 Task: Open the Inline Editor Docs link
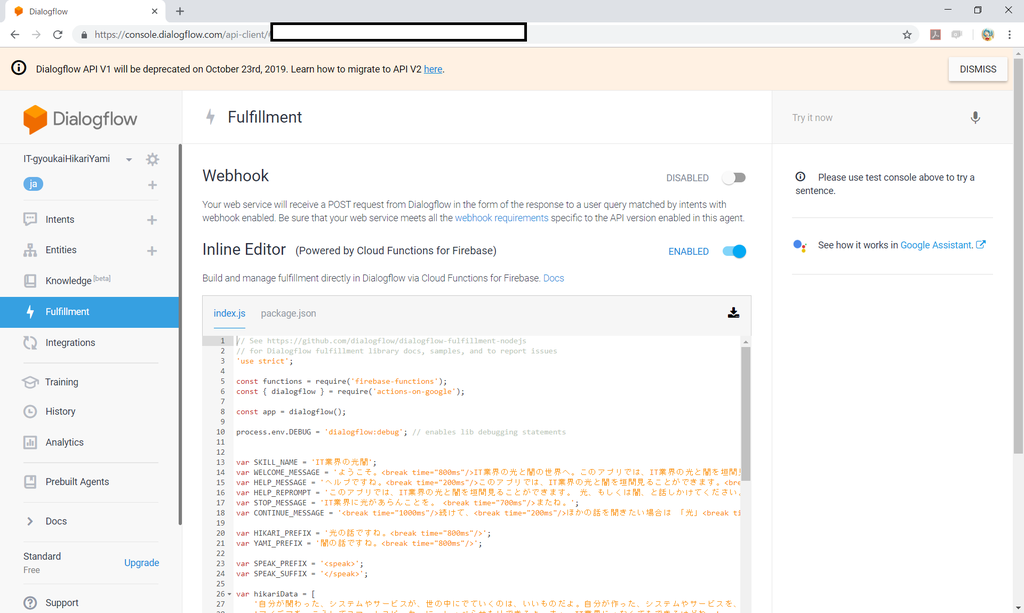tap(553, 278)
